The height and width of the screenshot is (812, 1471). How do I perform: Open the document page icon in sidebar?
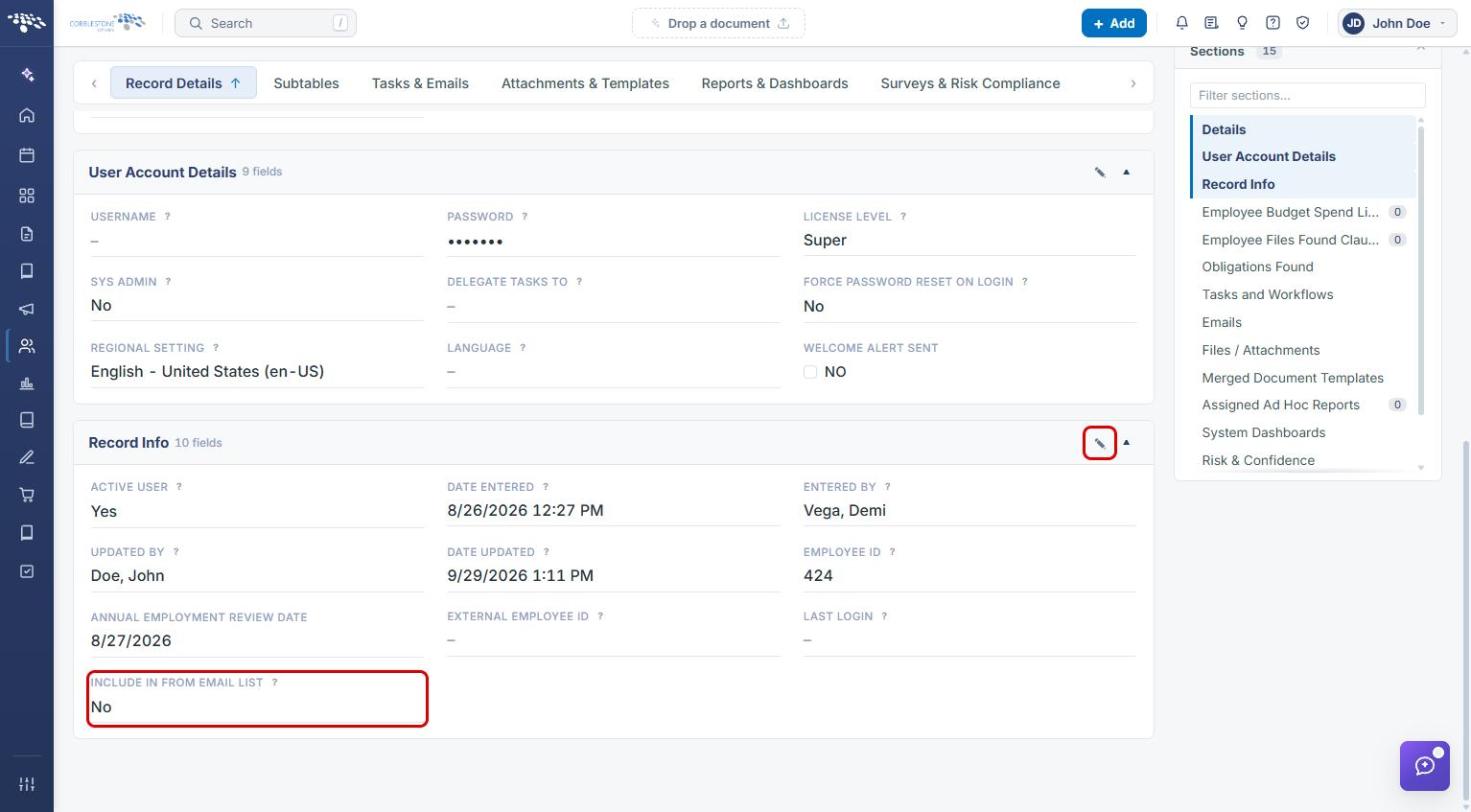(x=27, y=234)
